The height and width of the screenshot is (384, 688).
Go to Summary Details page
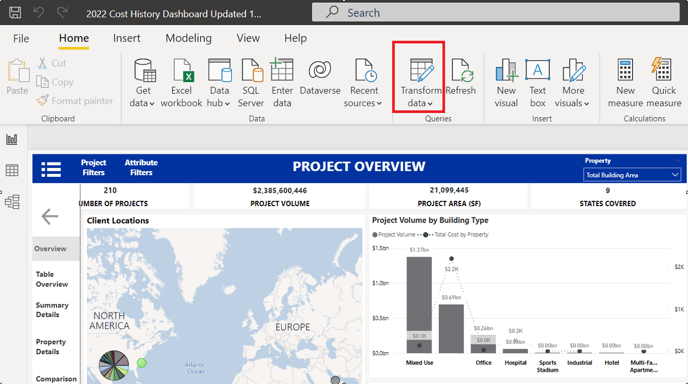[x=52, y=310]
